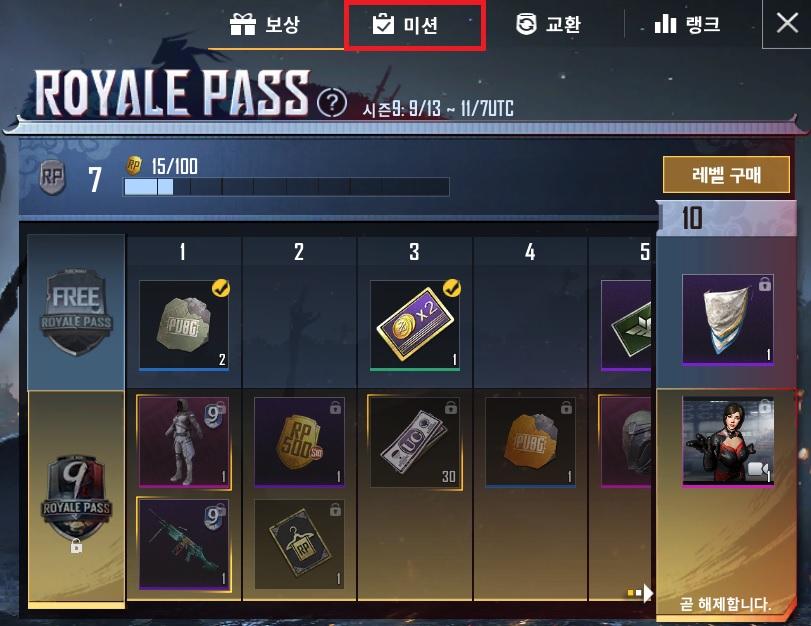This screenshot has height=626, width=811.
Task: Select the level 3 free x2 BP card reward
Action: click(415, 325)
